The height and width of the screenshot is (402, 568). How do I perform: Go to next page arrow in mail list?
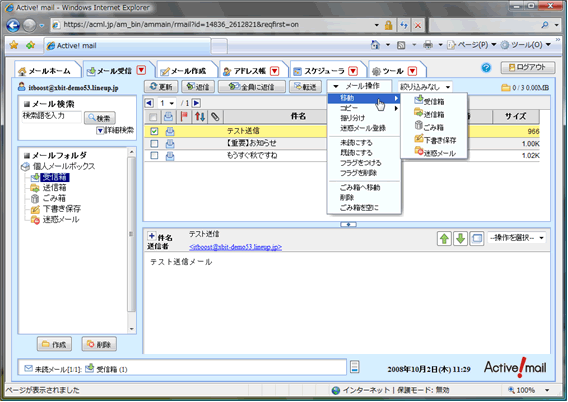[196, 103]
